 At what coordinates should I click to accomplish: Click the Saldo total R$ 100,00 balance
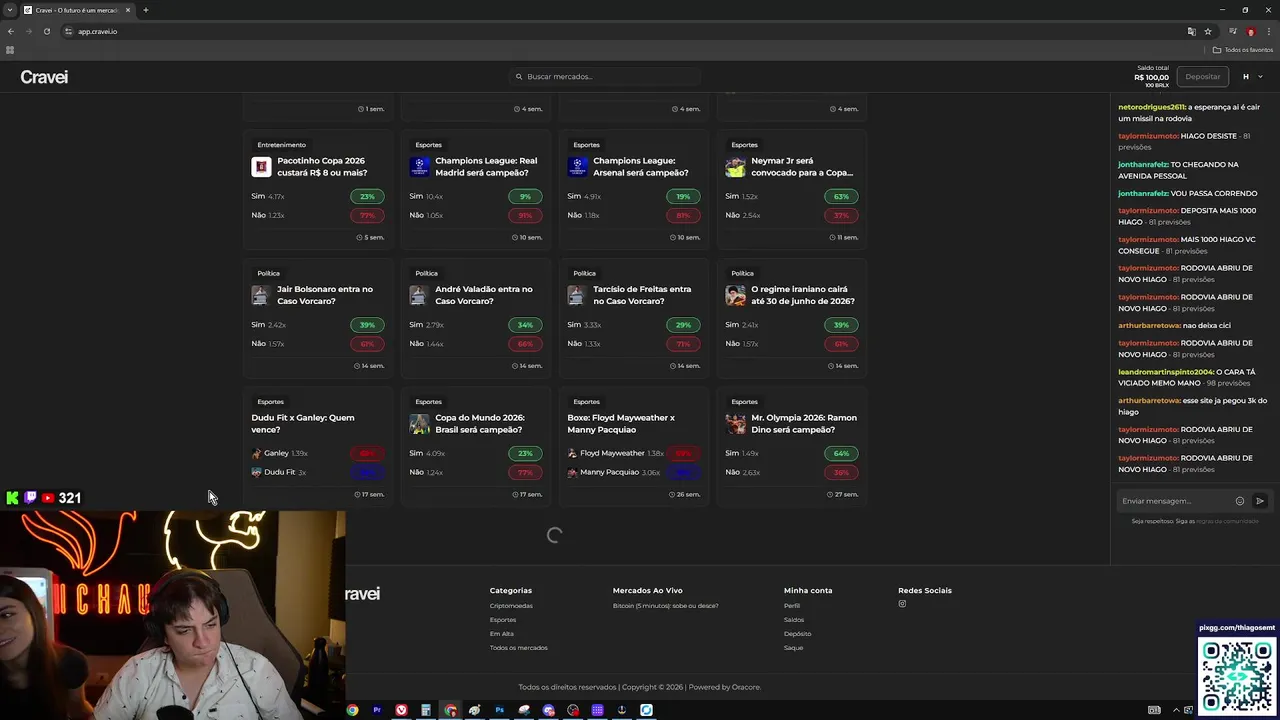click(1152, 77)
